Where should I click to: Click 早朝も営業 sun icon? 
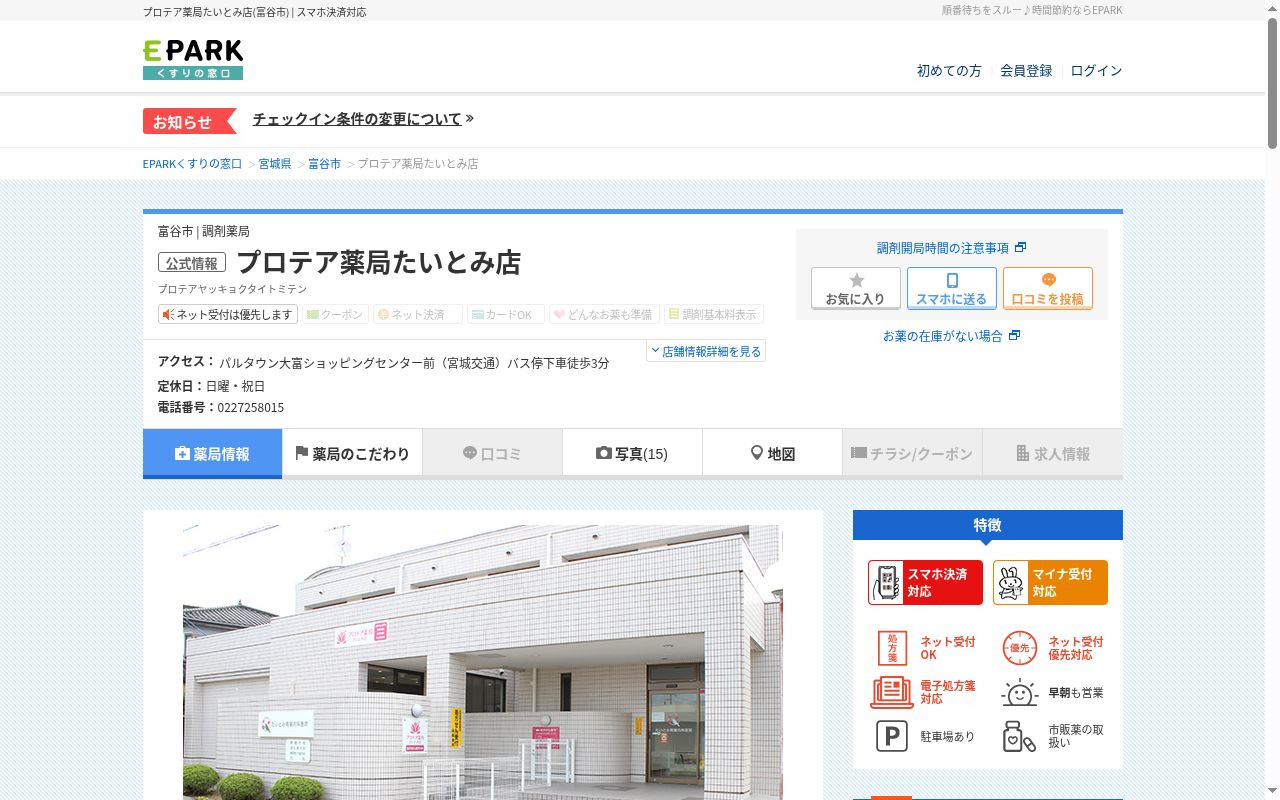click(1019, 692)
